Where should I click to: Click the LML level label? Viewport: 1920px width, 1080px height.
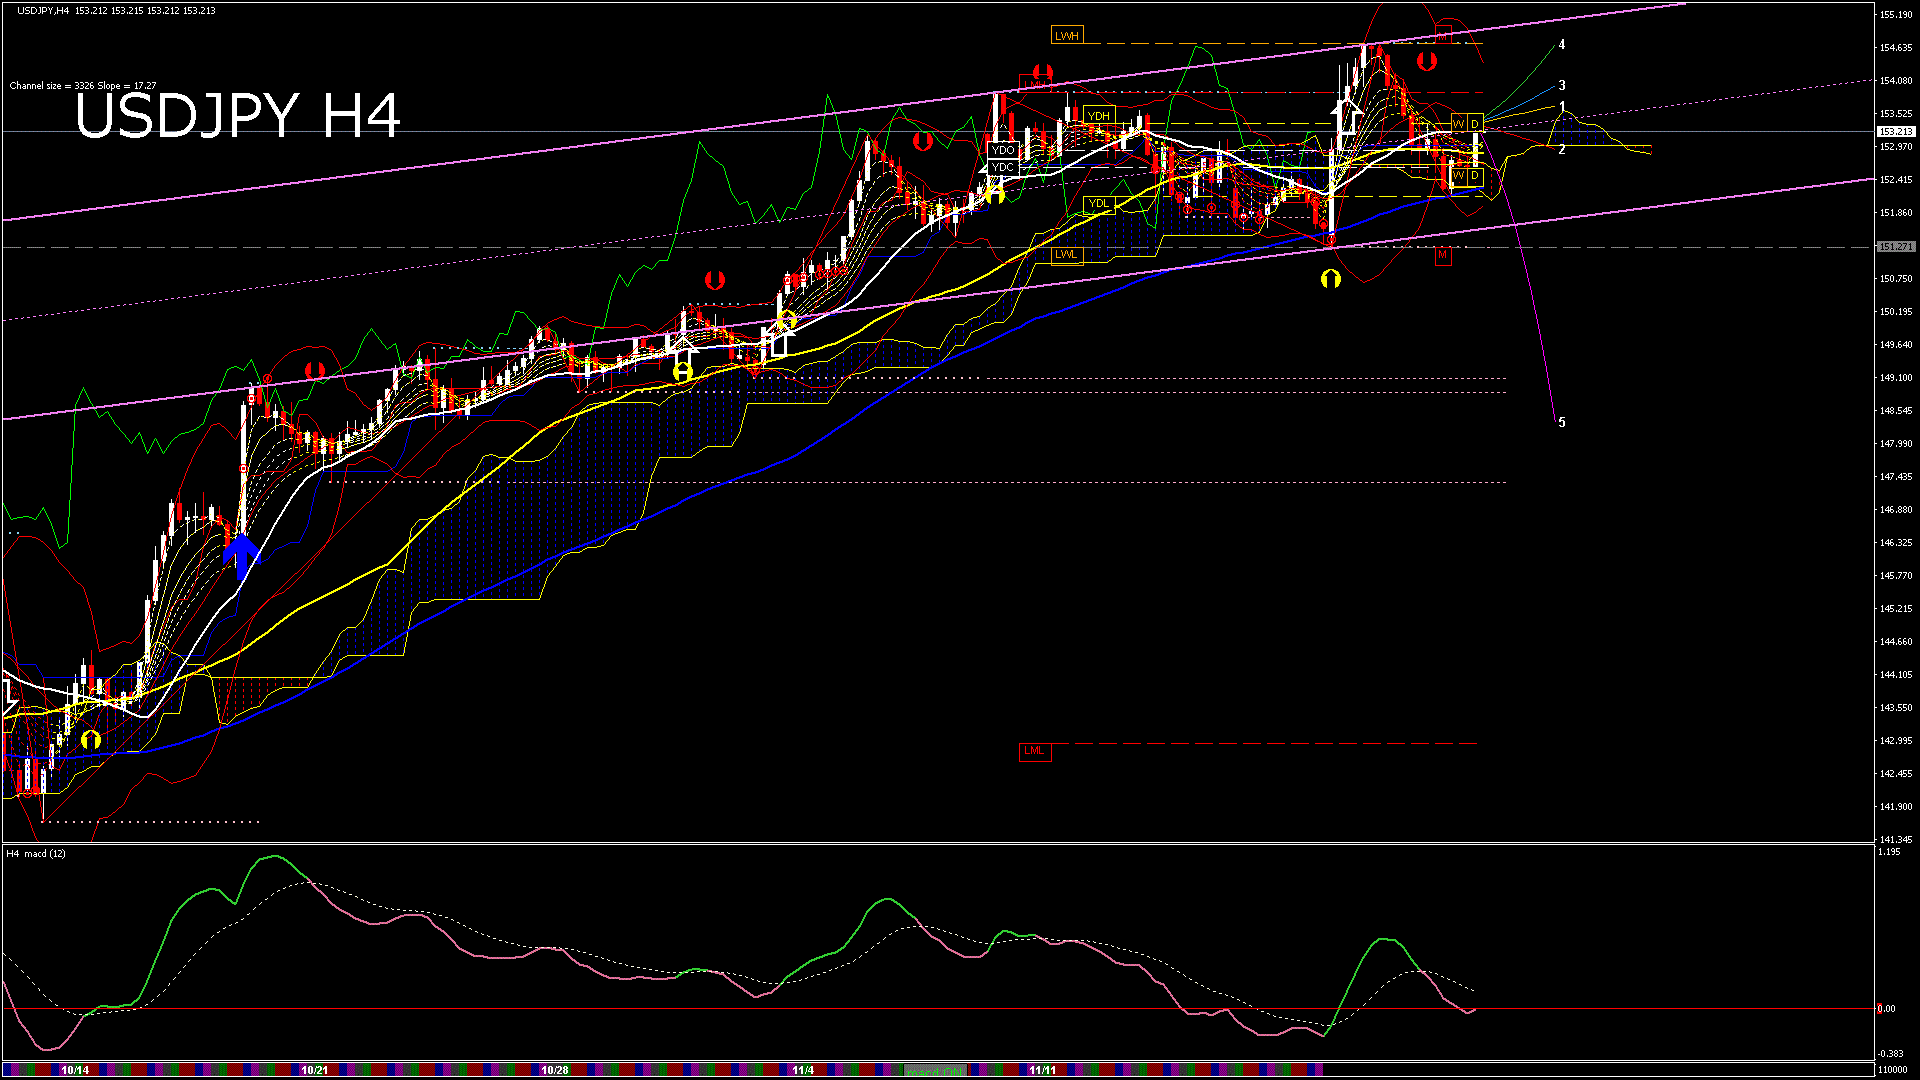(x=1034, y=751)
